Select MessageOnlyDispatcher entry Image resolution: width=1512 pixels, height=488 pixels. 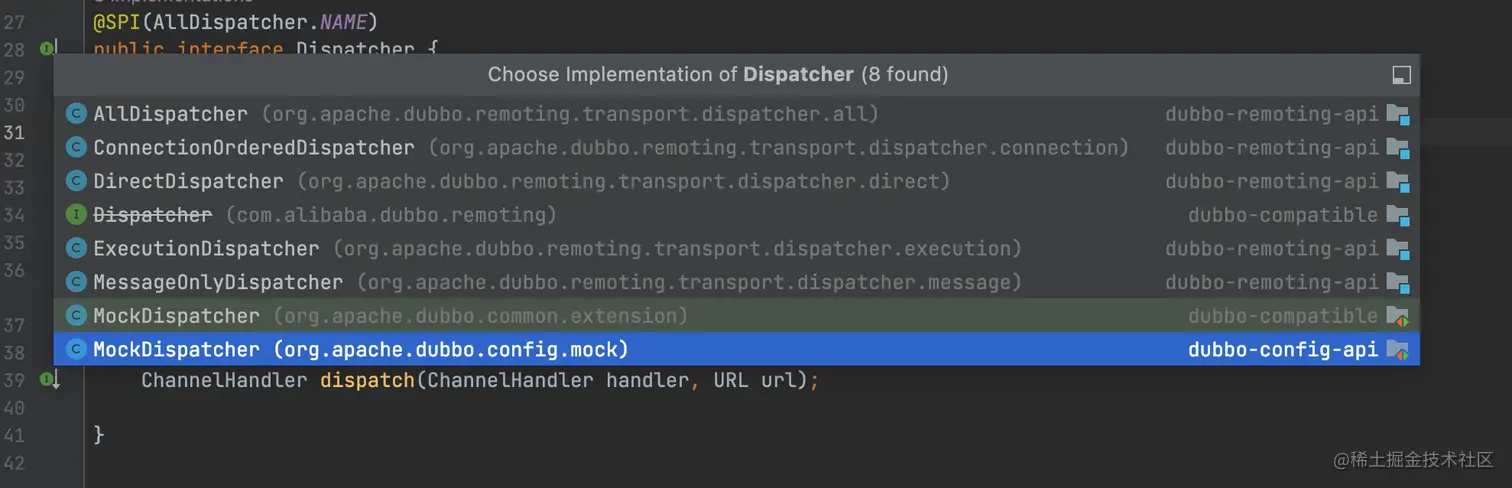click(x=736, y=282)
